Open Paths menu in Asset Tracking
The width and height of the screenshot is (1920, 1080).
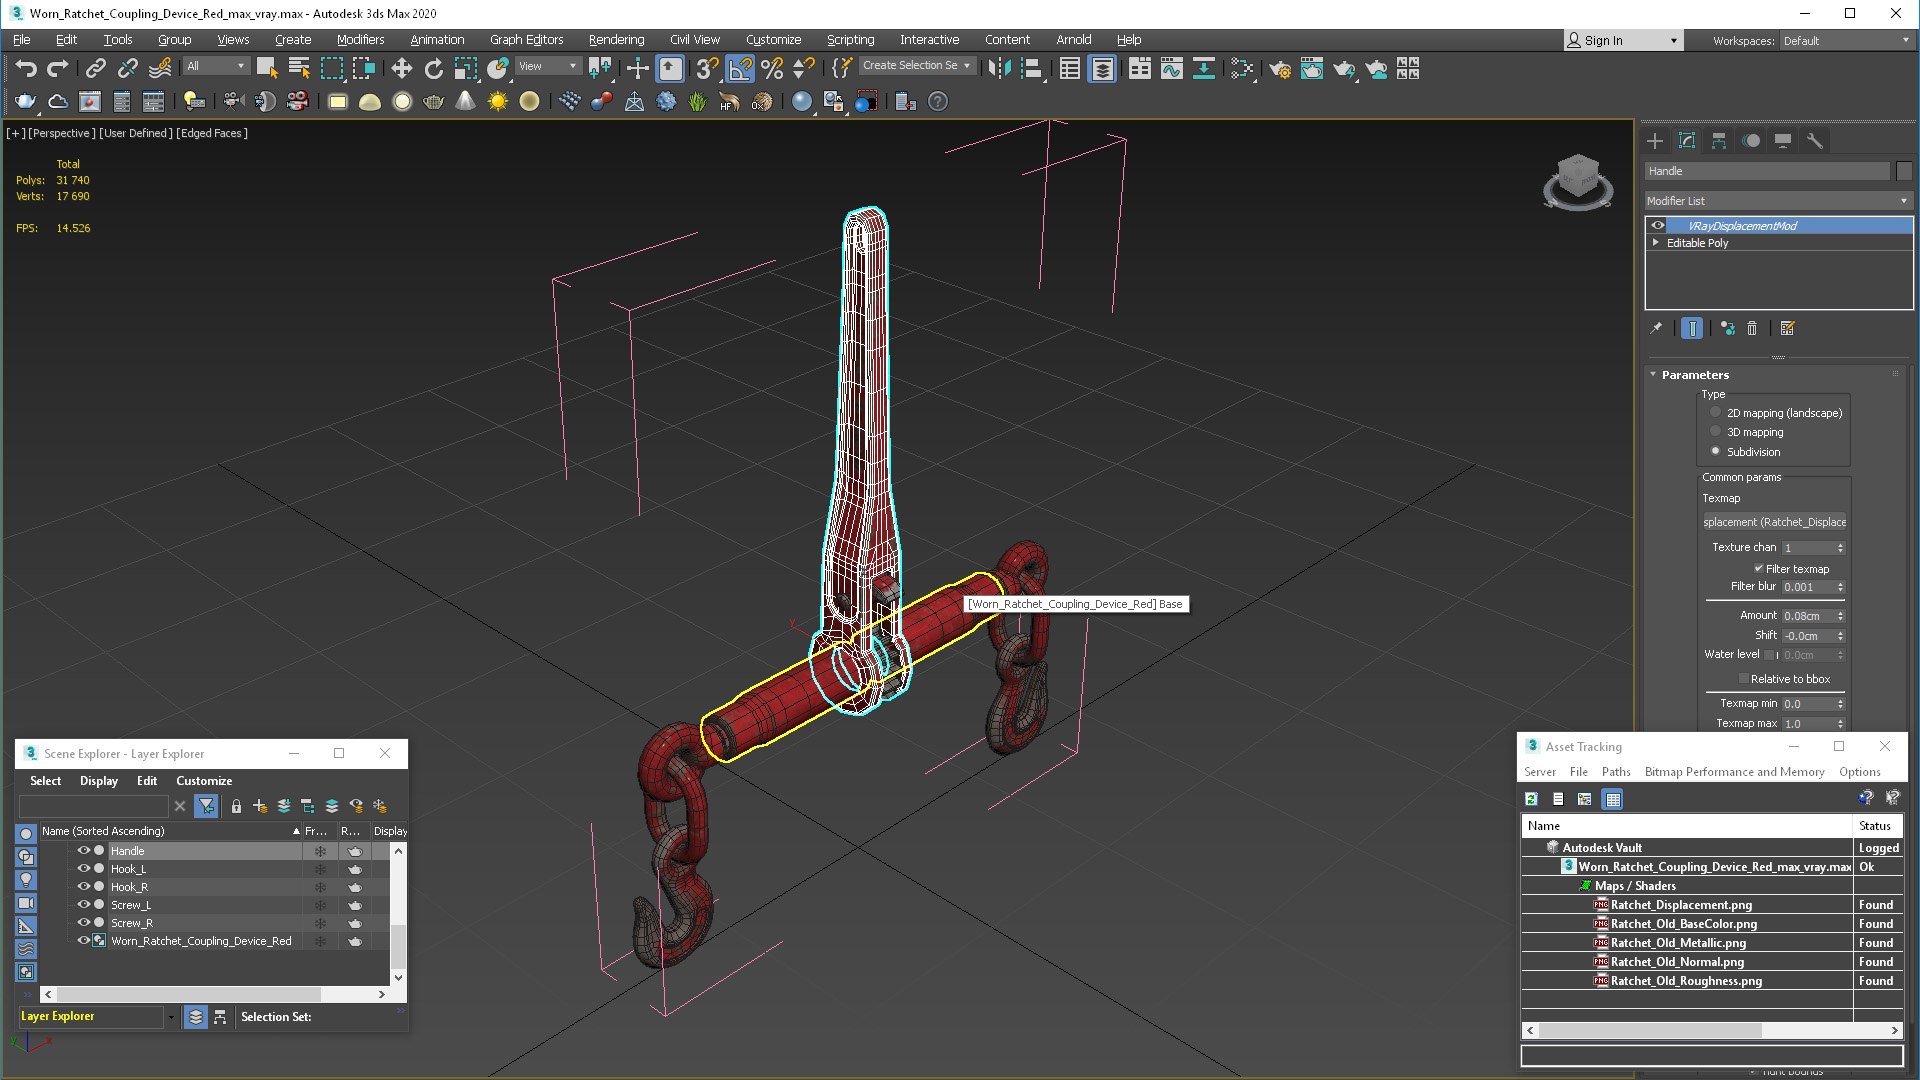click(x=1615, y=772)
